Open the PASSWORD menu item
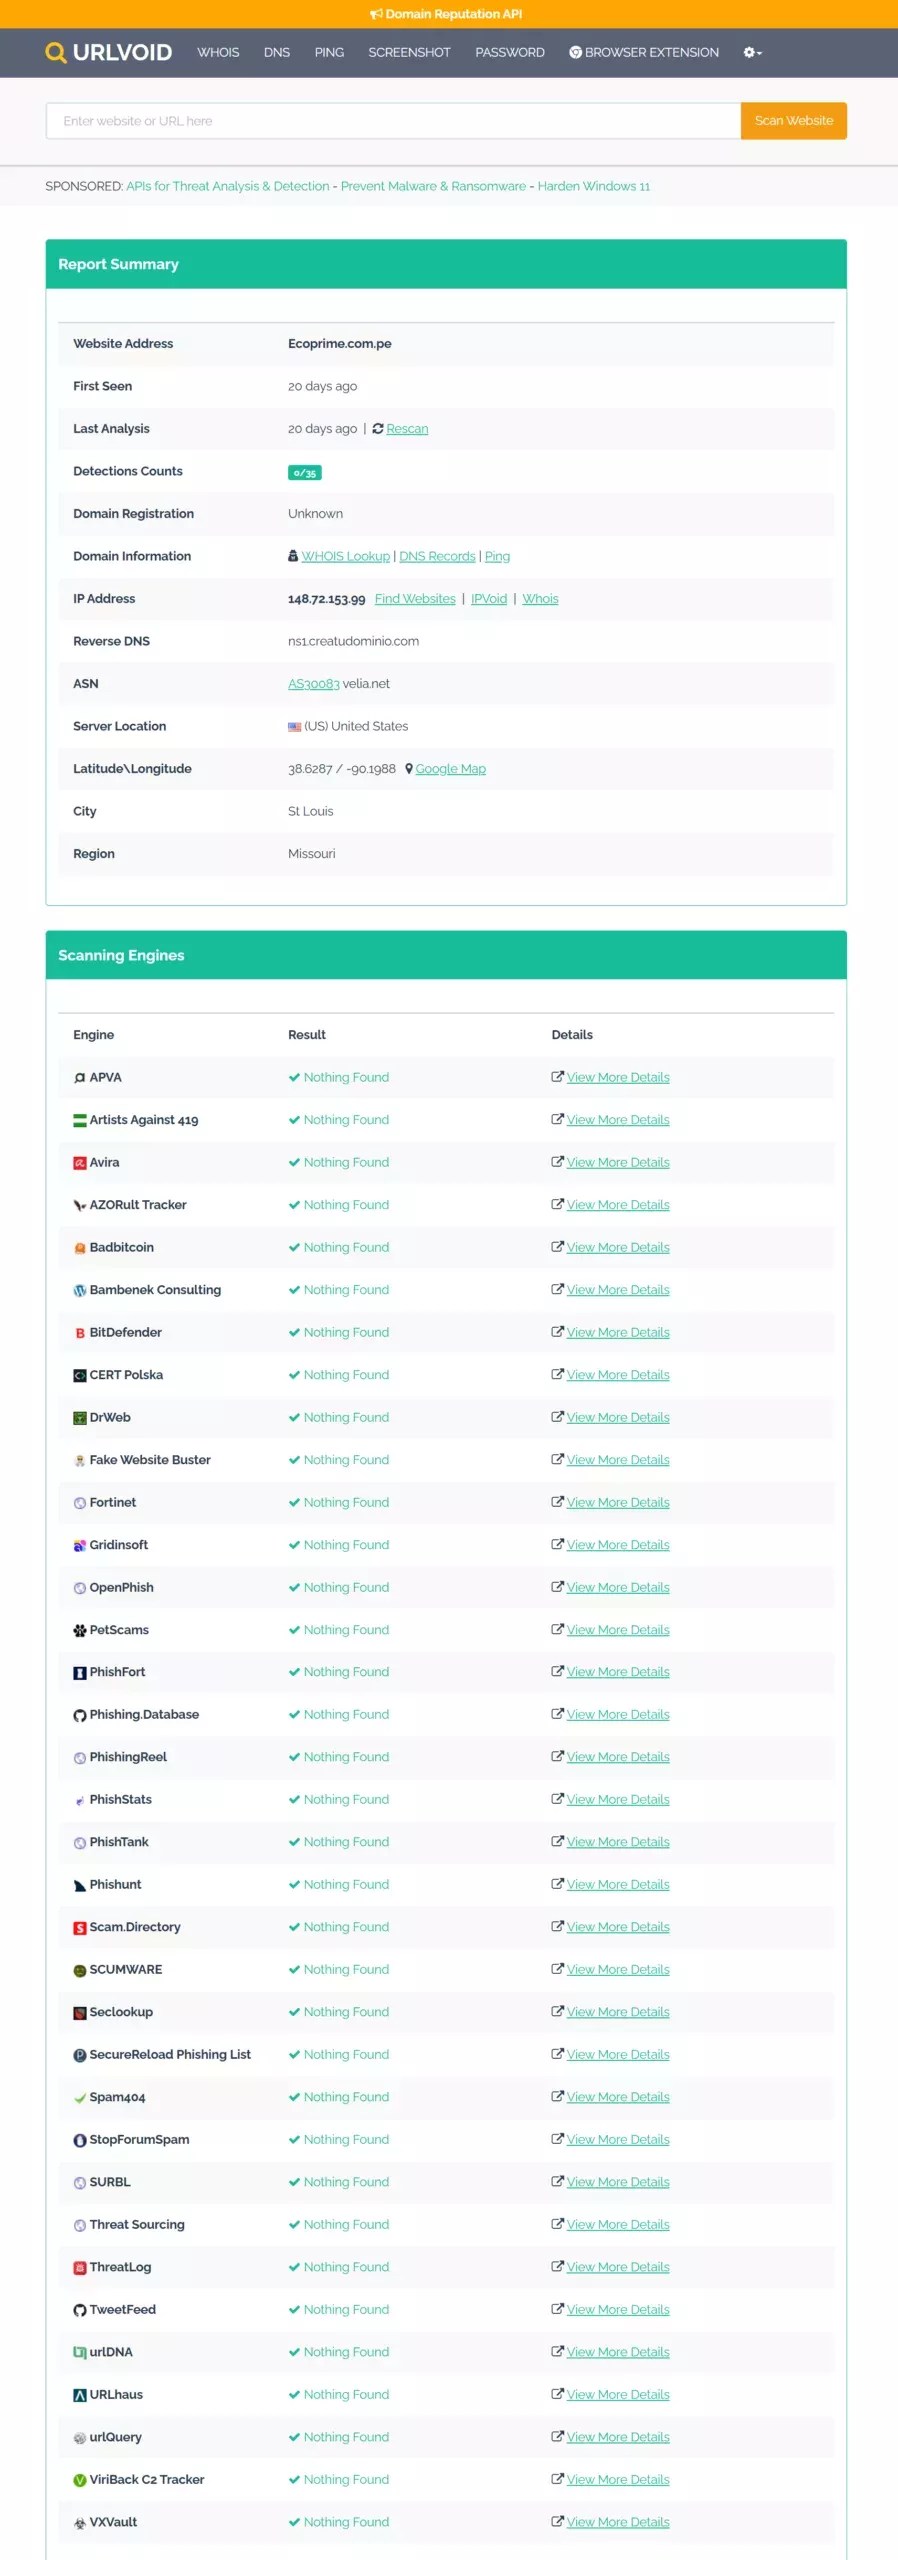Image resolution: width=898 pixels, height=2560 pixels. (510, 52)
